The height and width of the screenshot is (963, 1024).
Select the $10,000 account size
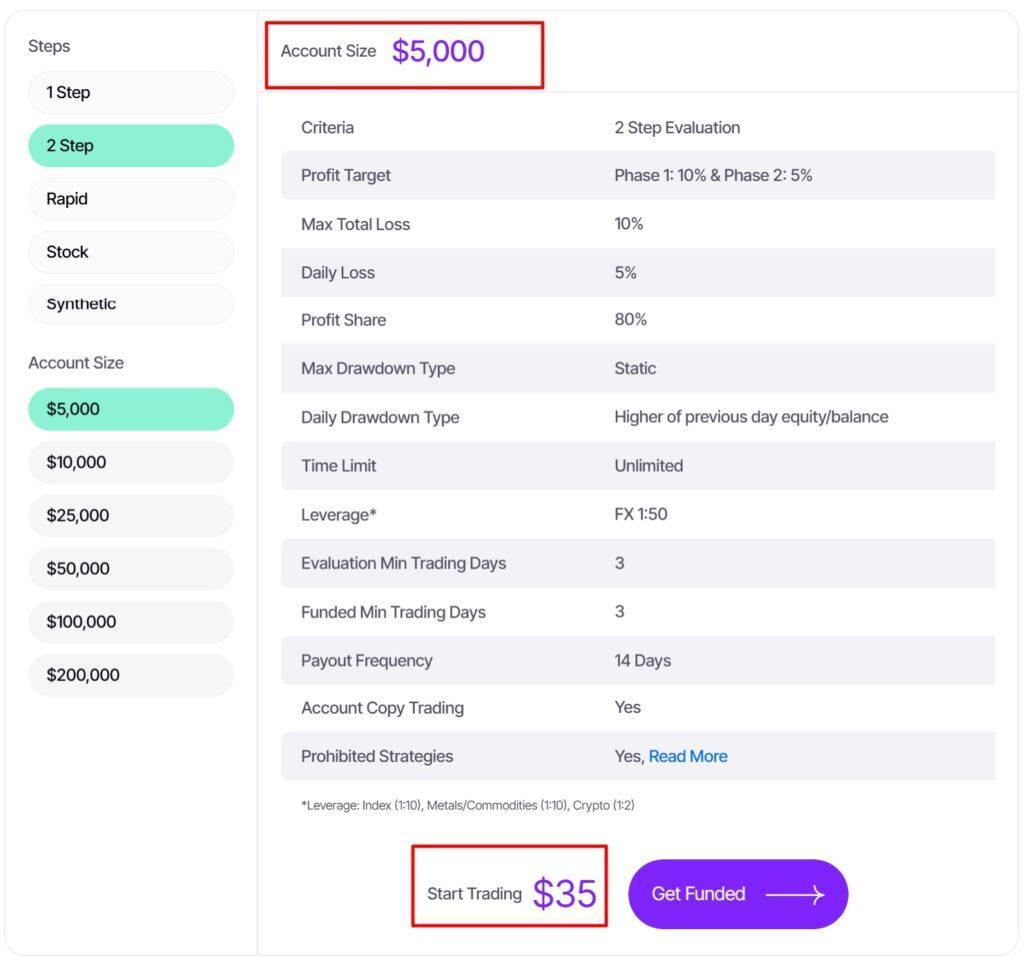click(131, 462)
